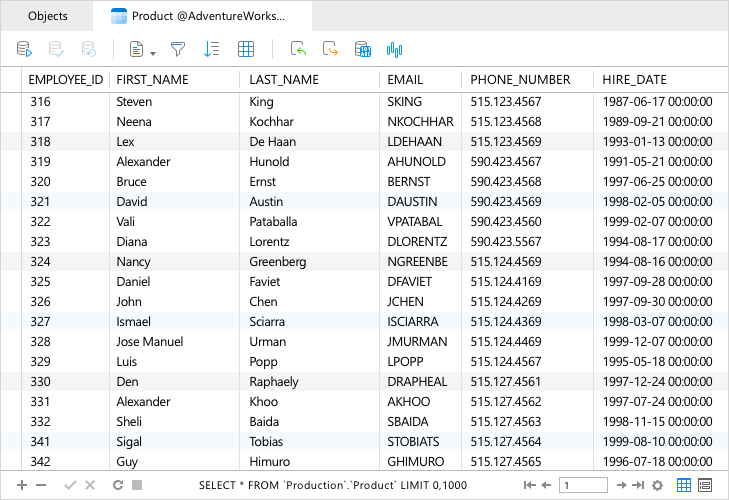Open the filter funnel tool
This screenshot has height=500, width=729.
tap(178, 49)
